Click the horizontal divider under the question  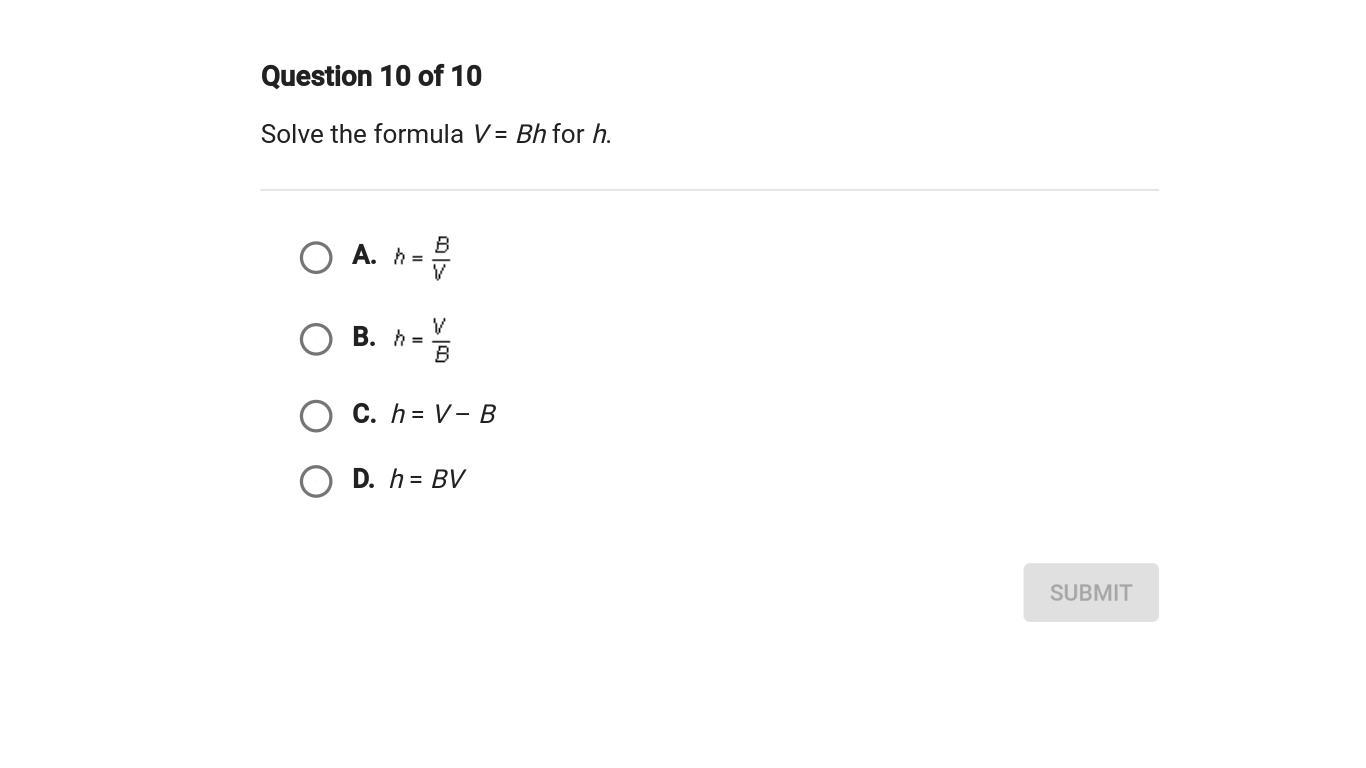[709, 190]
